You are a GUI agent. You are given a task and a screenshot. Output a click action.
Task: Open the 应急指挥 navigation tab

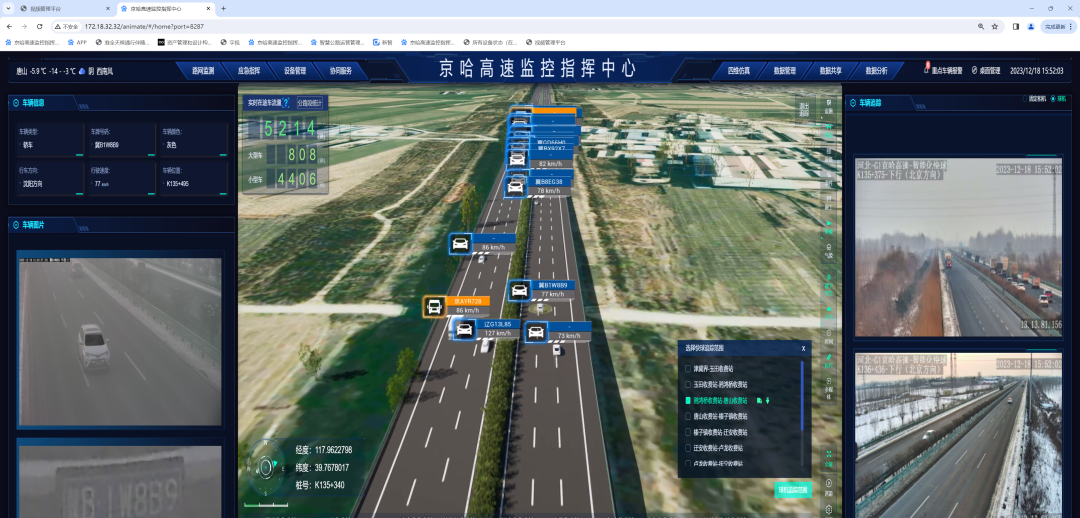pyautogui.click(x=249, y=70)
